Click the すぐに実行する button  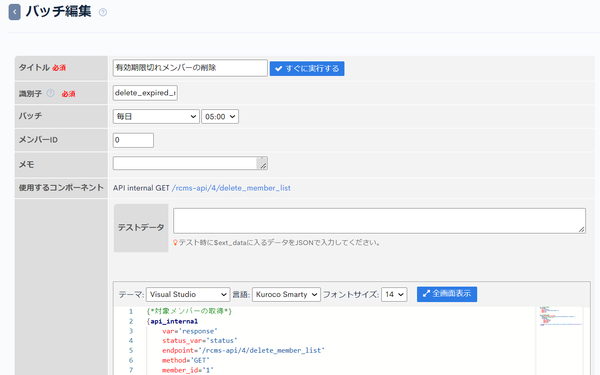point(307,68)
